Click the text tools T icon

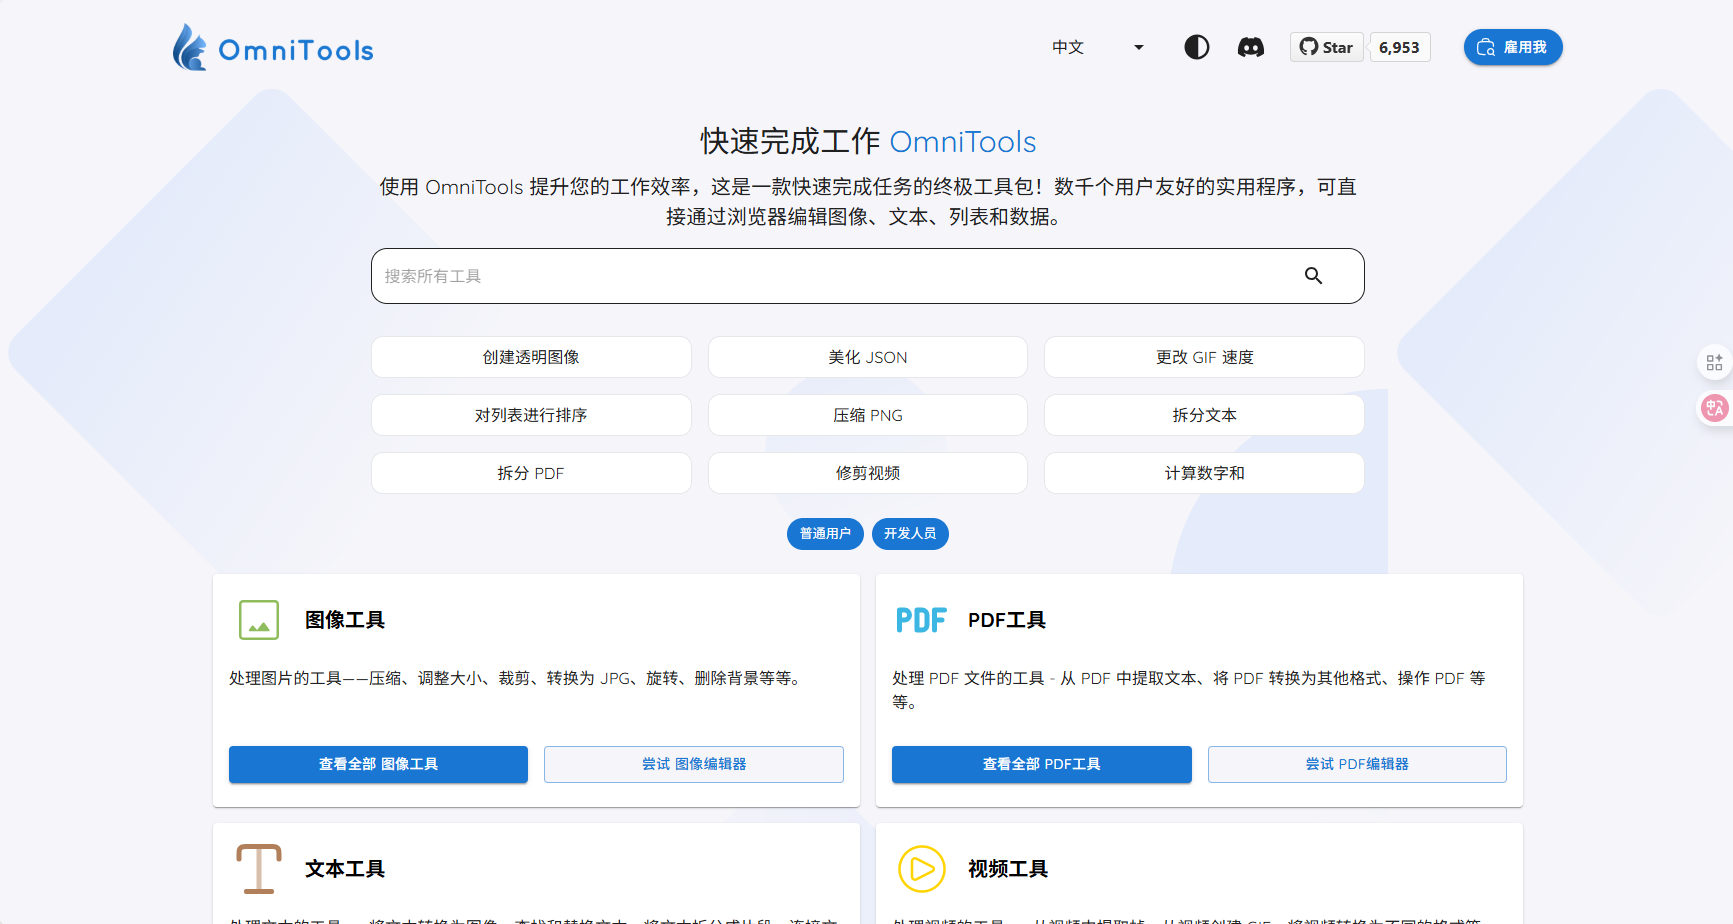[x=259, y=868]
